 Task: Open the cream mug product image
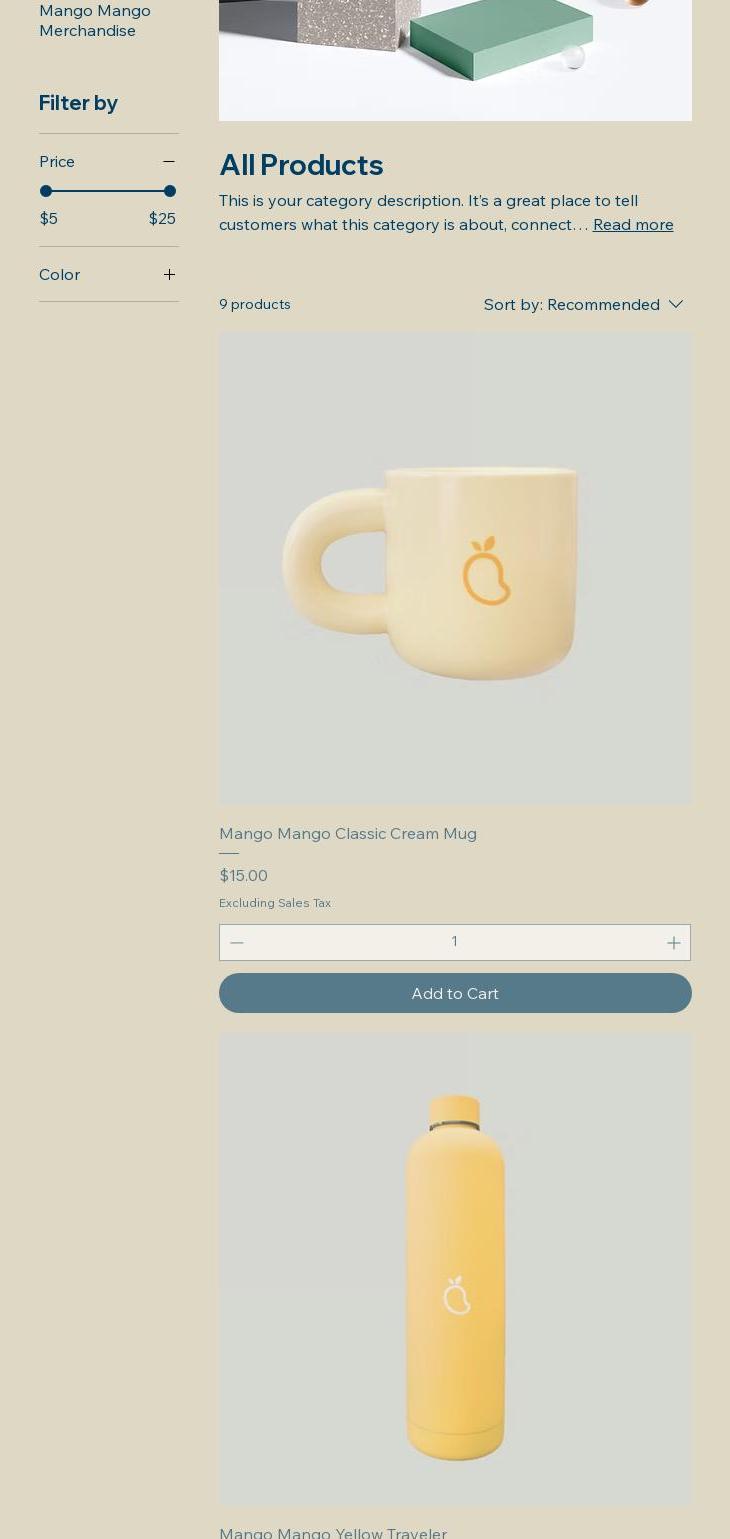pyautogui.click(x=455, y=569)
